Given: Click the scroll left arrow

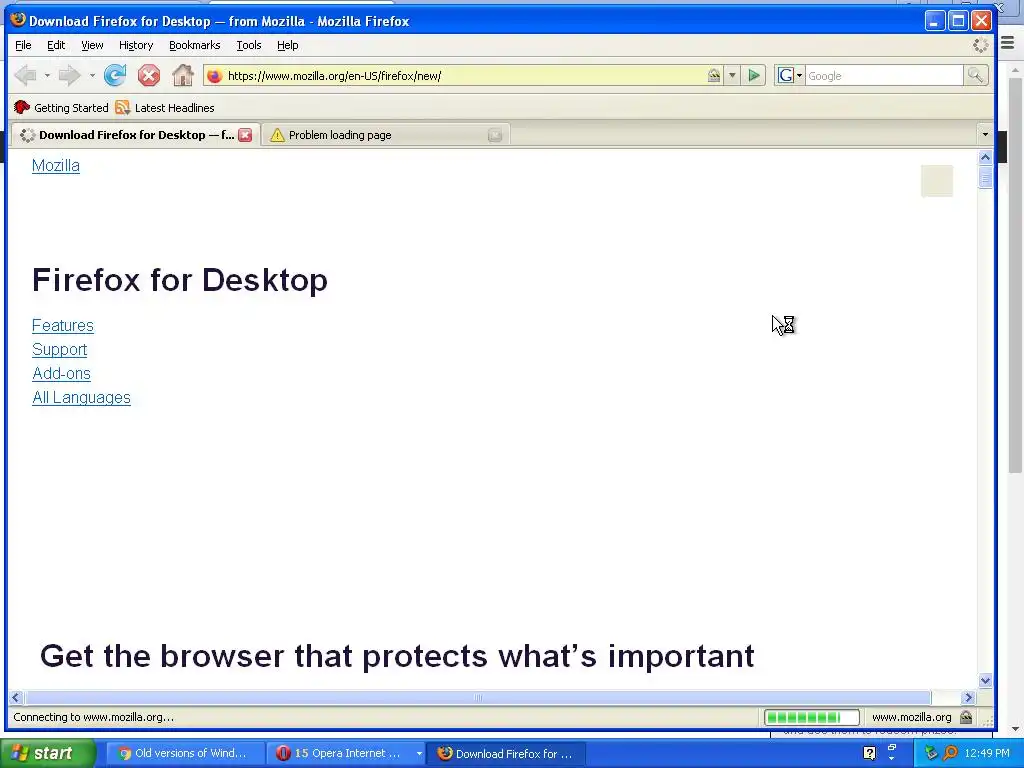Looking at the screenshot, I should [x=16, y=697].
